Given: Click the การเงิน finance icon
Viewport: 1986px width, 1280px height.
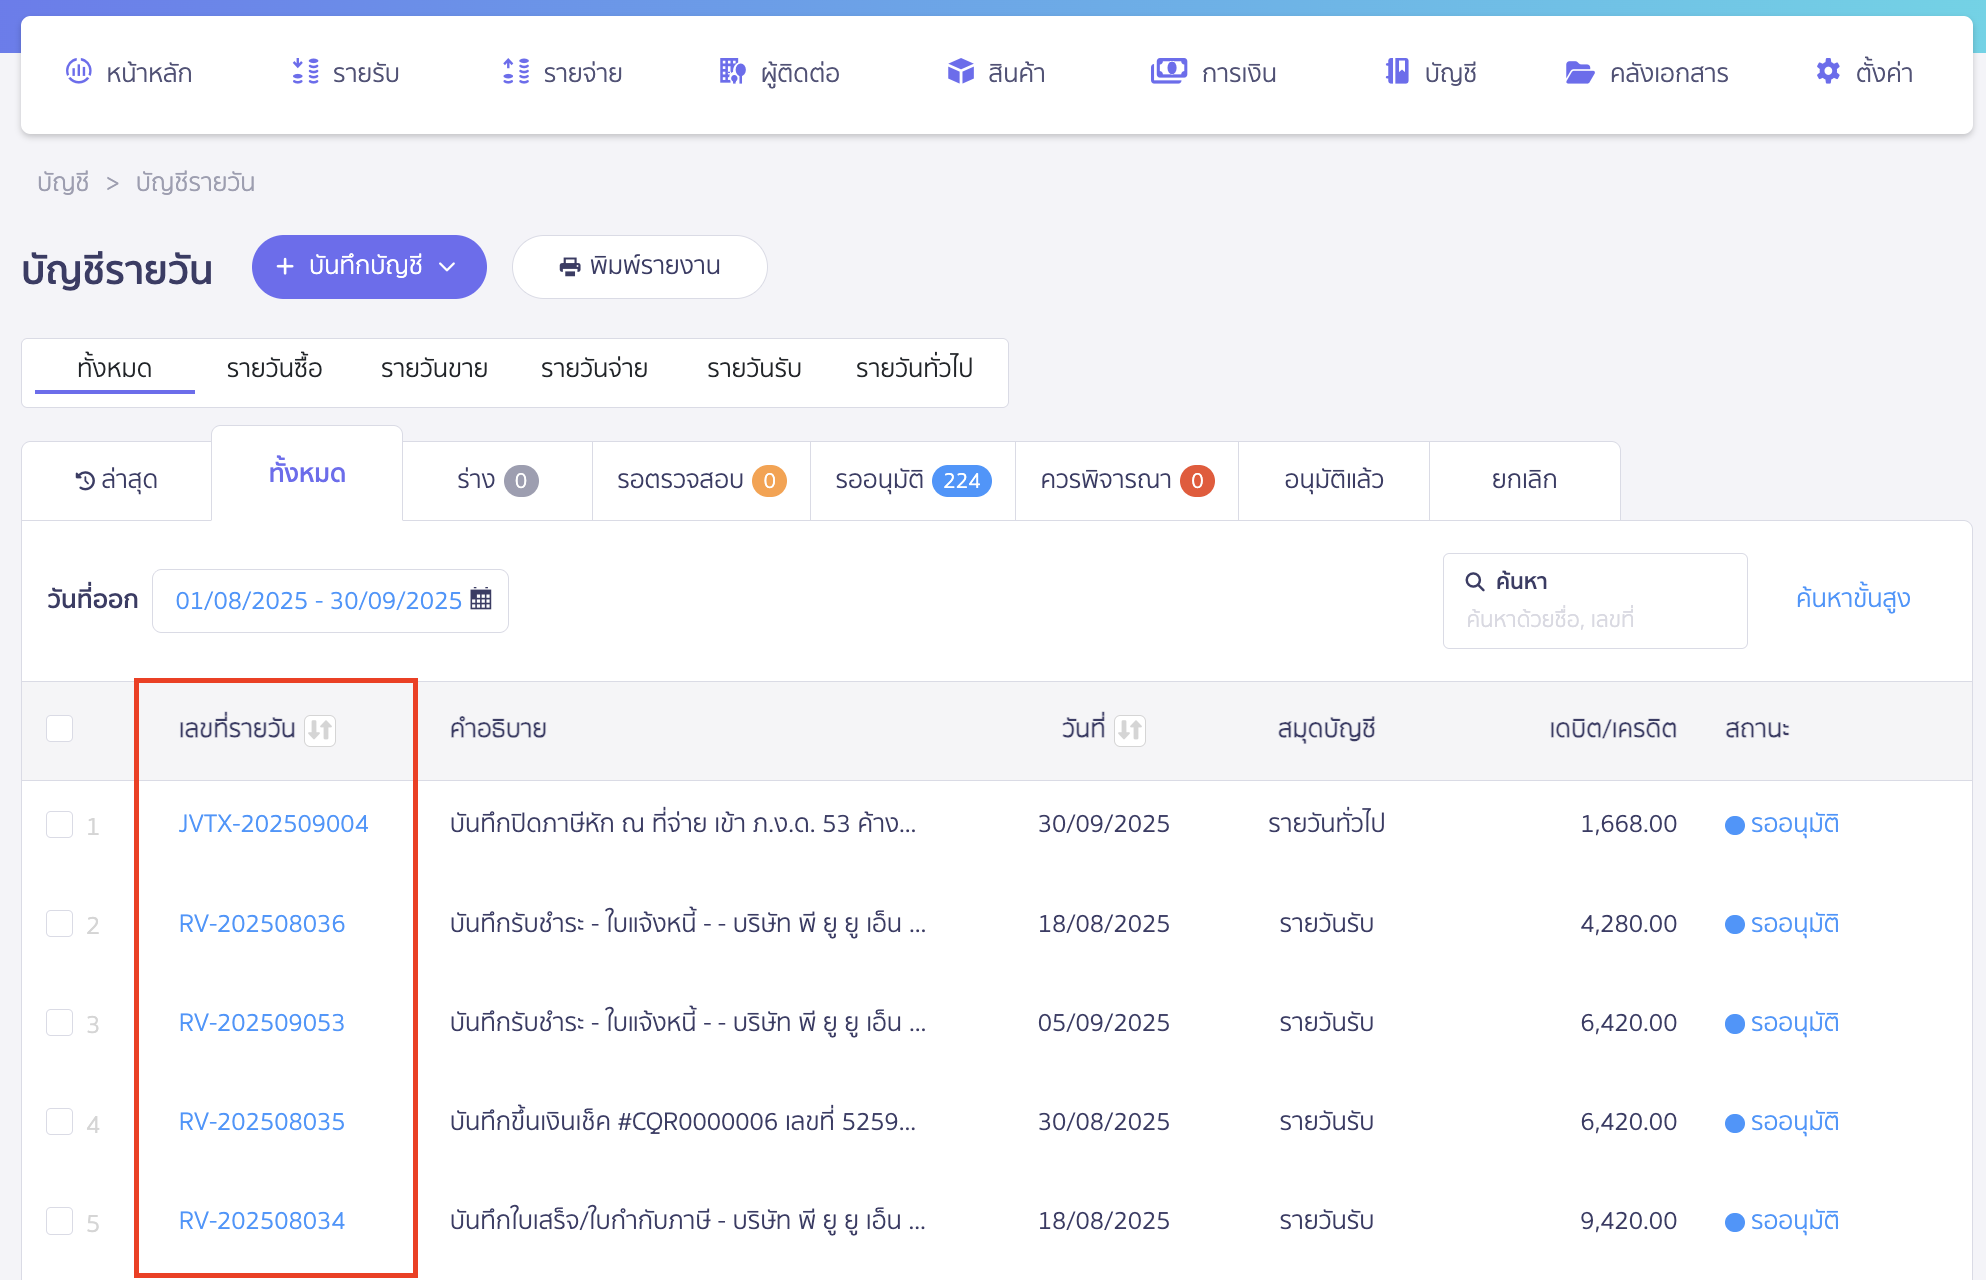Looking at the screenshot, I should [1168, 71].
